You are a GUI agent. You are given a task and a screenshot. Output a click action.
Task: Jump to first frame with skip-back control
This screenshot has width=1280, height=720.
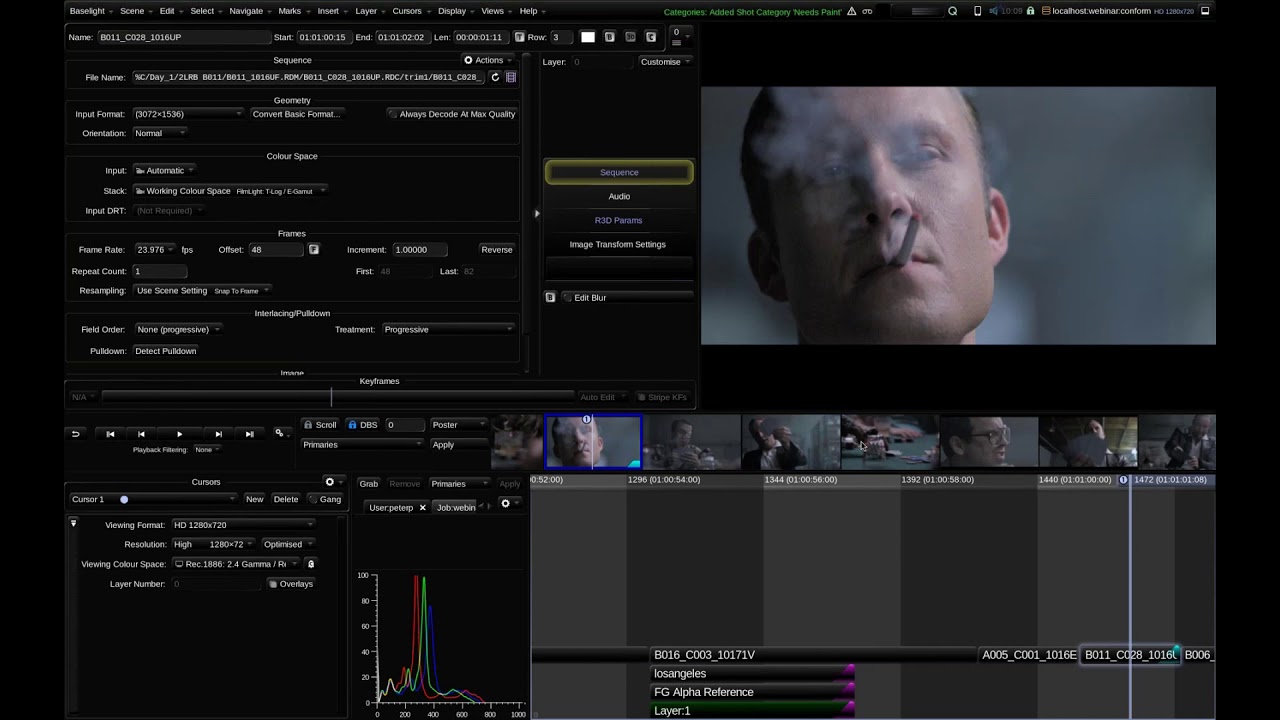(110, 434)
